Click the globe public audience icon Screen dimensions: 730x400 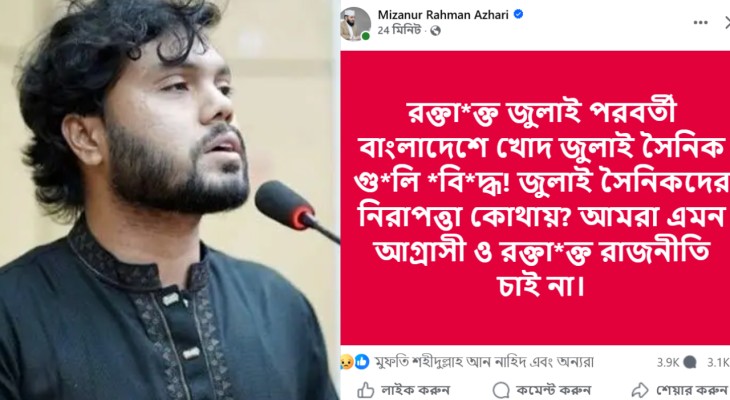coord(435,31)
